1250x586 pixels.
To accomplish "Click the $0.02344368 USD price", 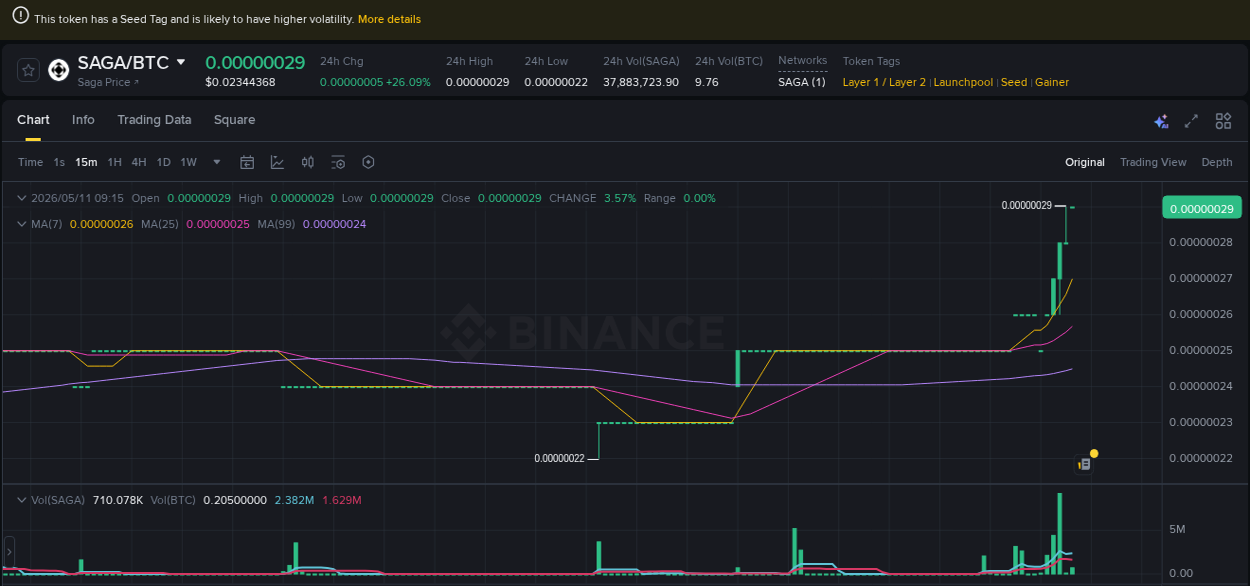I will pos(240,82).
